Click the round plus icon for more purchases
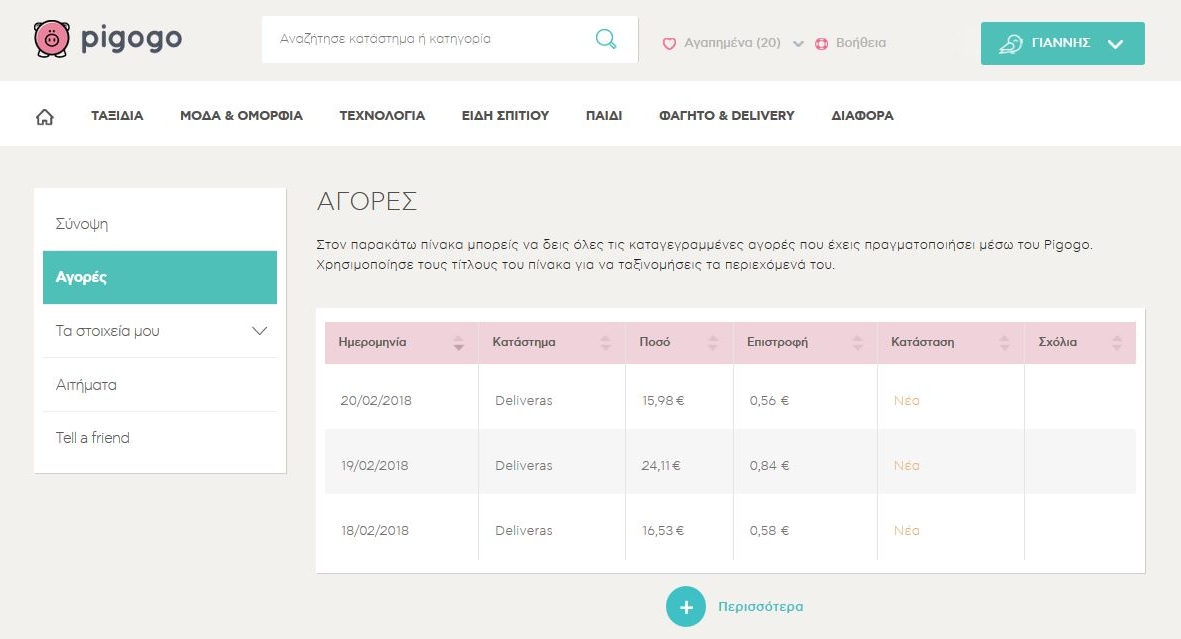This screenshot has height=639, width=1181. (685, 607)
